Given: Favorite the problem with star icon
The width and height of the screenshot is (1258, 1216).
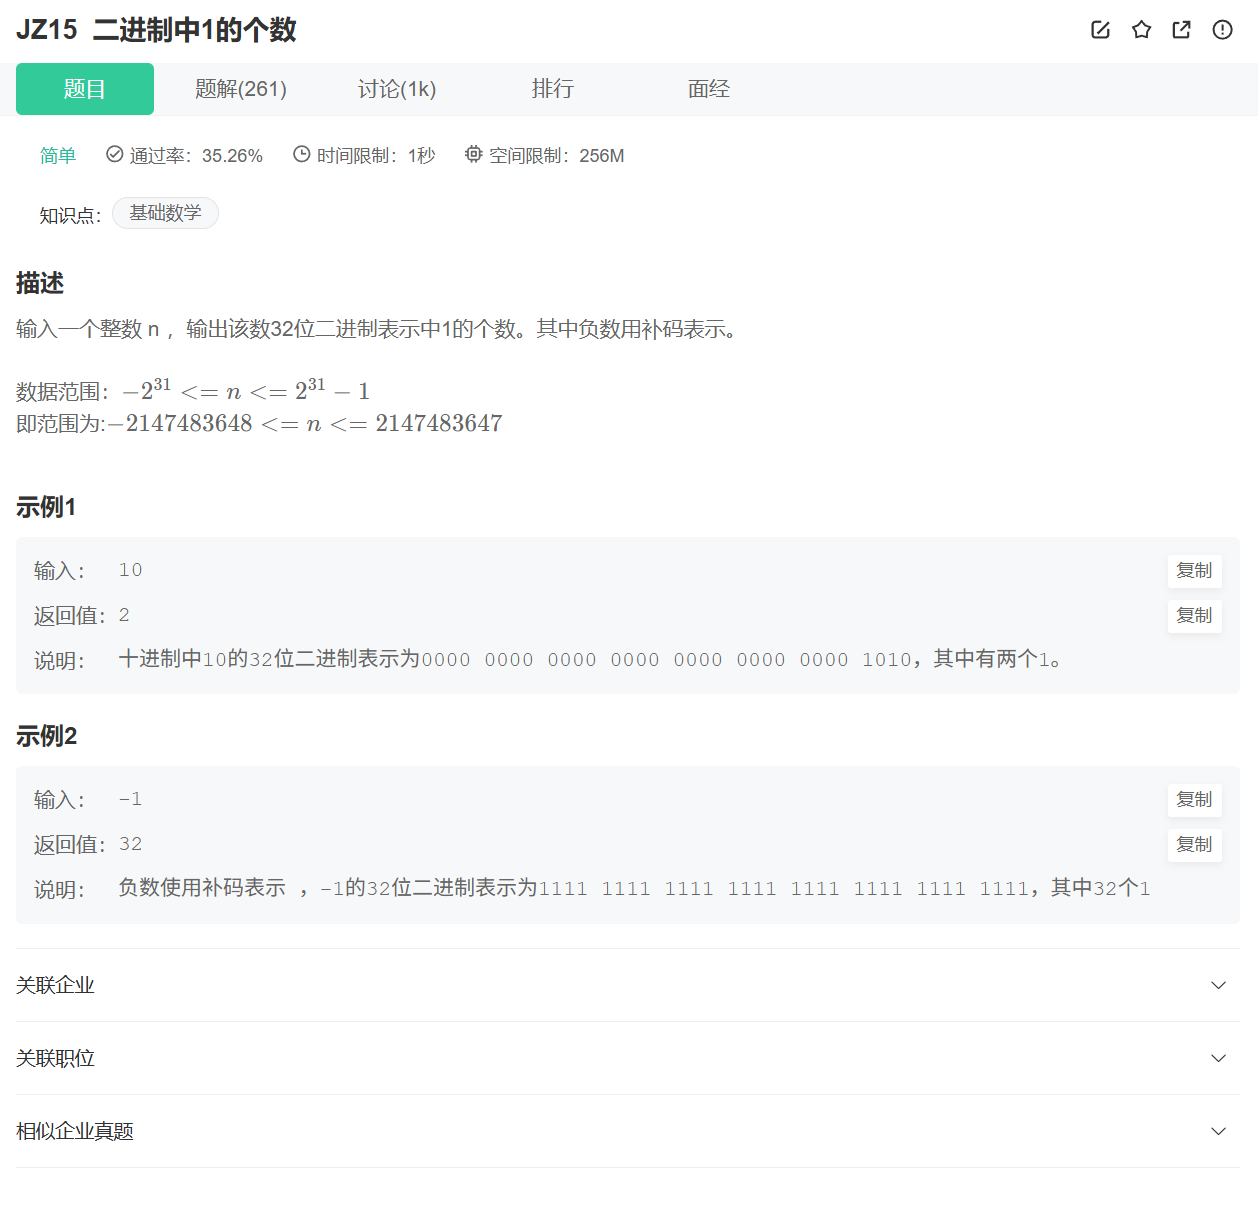Looking at the screenshot, I should click(1141, 30).
